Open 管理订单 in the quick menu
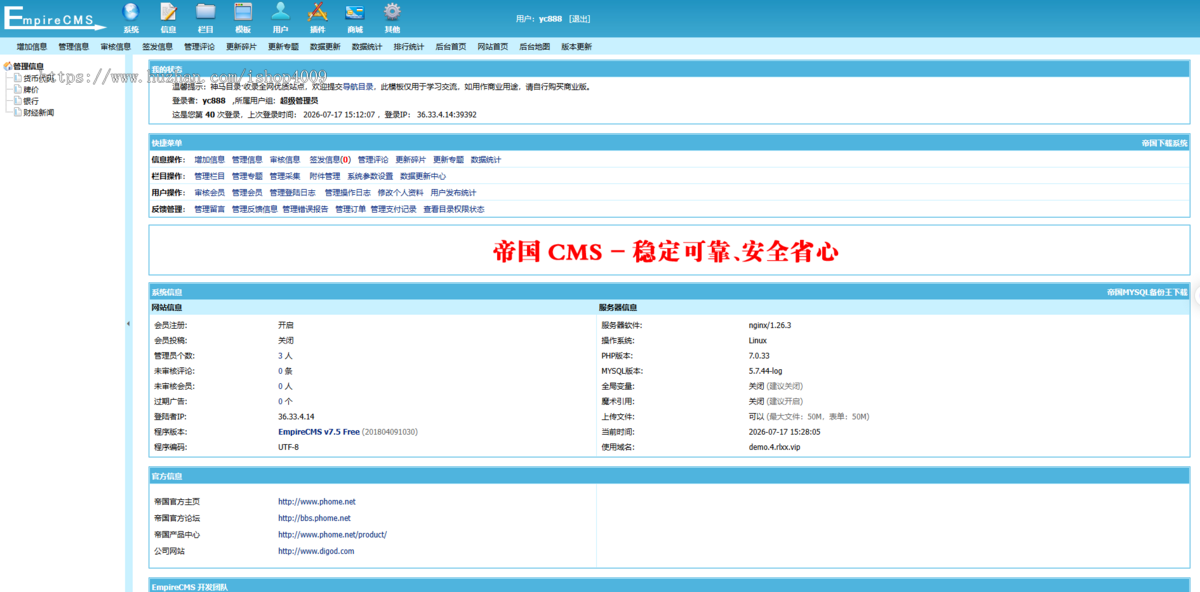The height and width of the screenshot is (592, 1200). point(351,209)
